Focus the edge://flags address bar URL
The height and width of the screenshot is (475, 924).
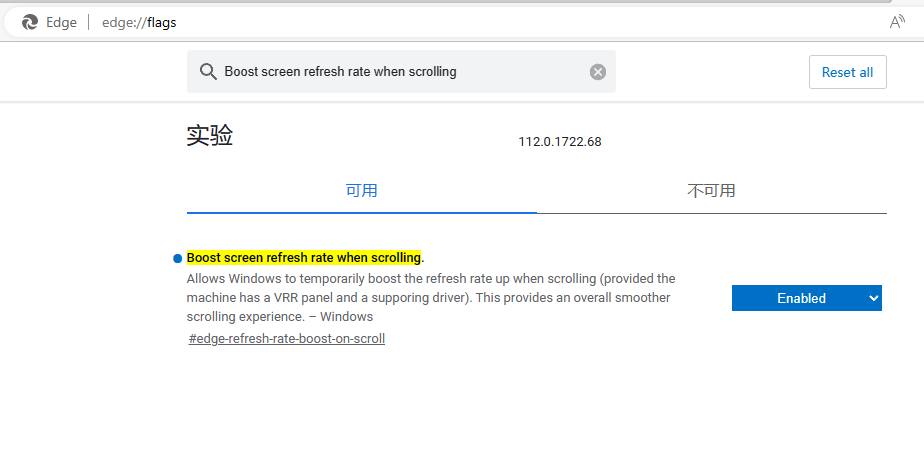[139, 22]
